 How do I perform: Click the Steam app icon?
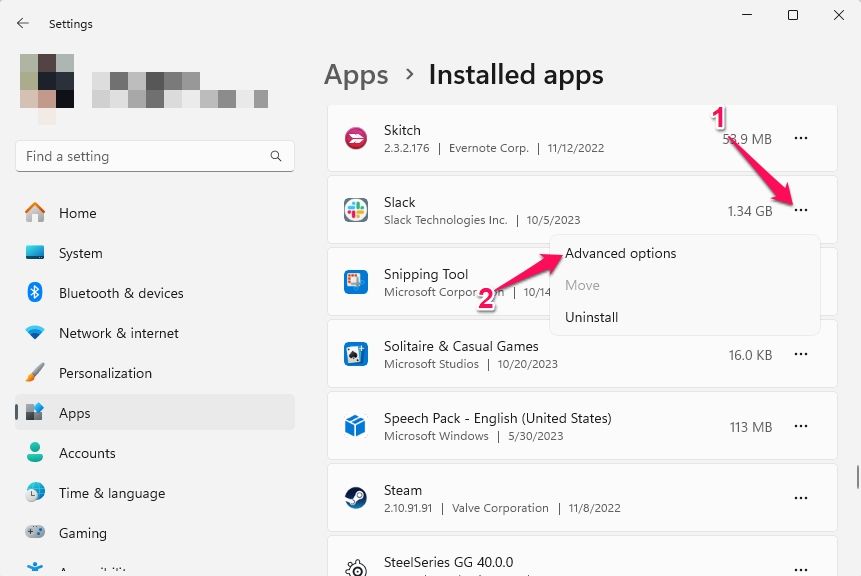[357, 498]
